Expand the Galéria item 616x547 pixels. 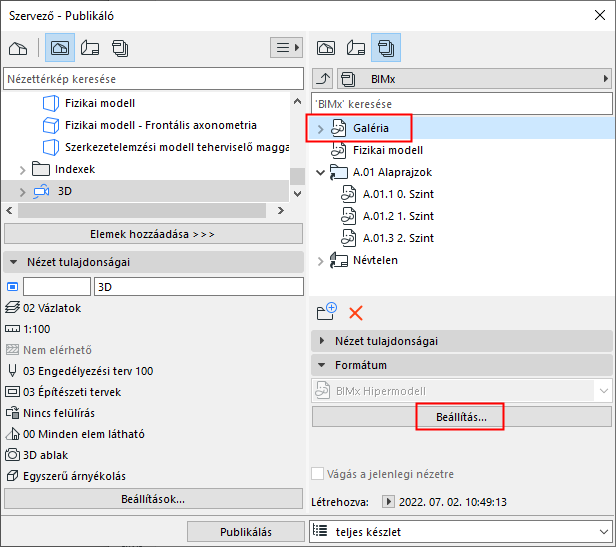pos(320,128)
